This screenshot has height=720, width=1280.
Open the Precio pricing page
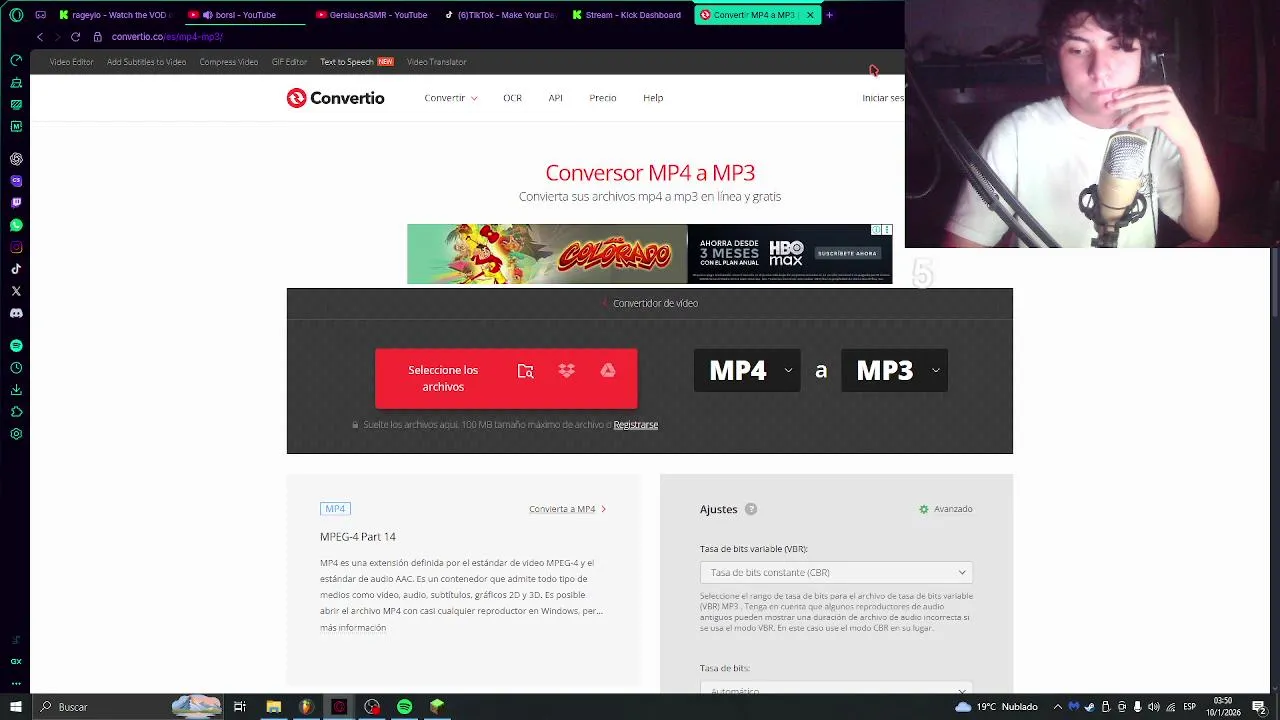click(602, 98)
